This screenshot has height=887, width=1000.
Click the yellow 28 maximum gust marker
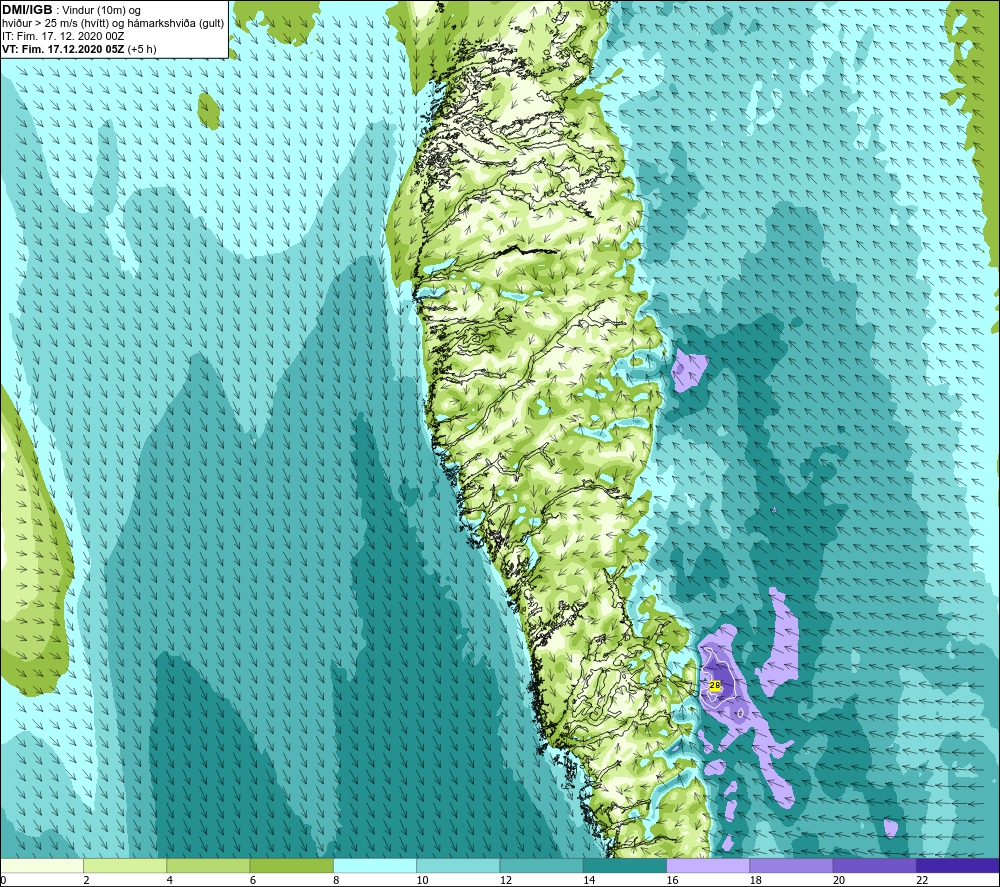pos(715,685)
